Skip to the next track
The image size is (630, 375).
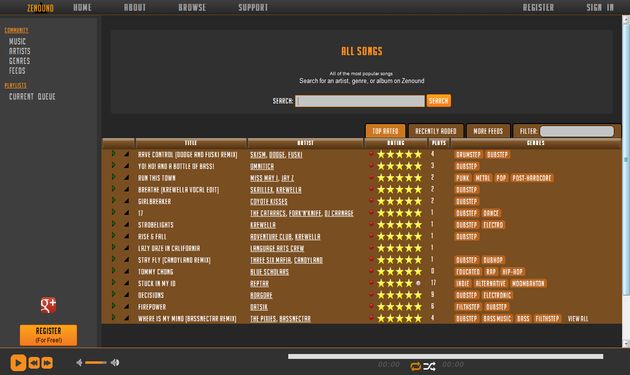(x=47, y=363)
